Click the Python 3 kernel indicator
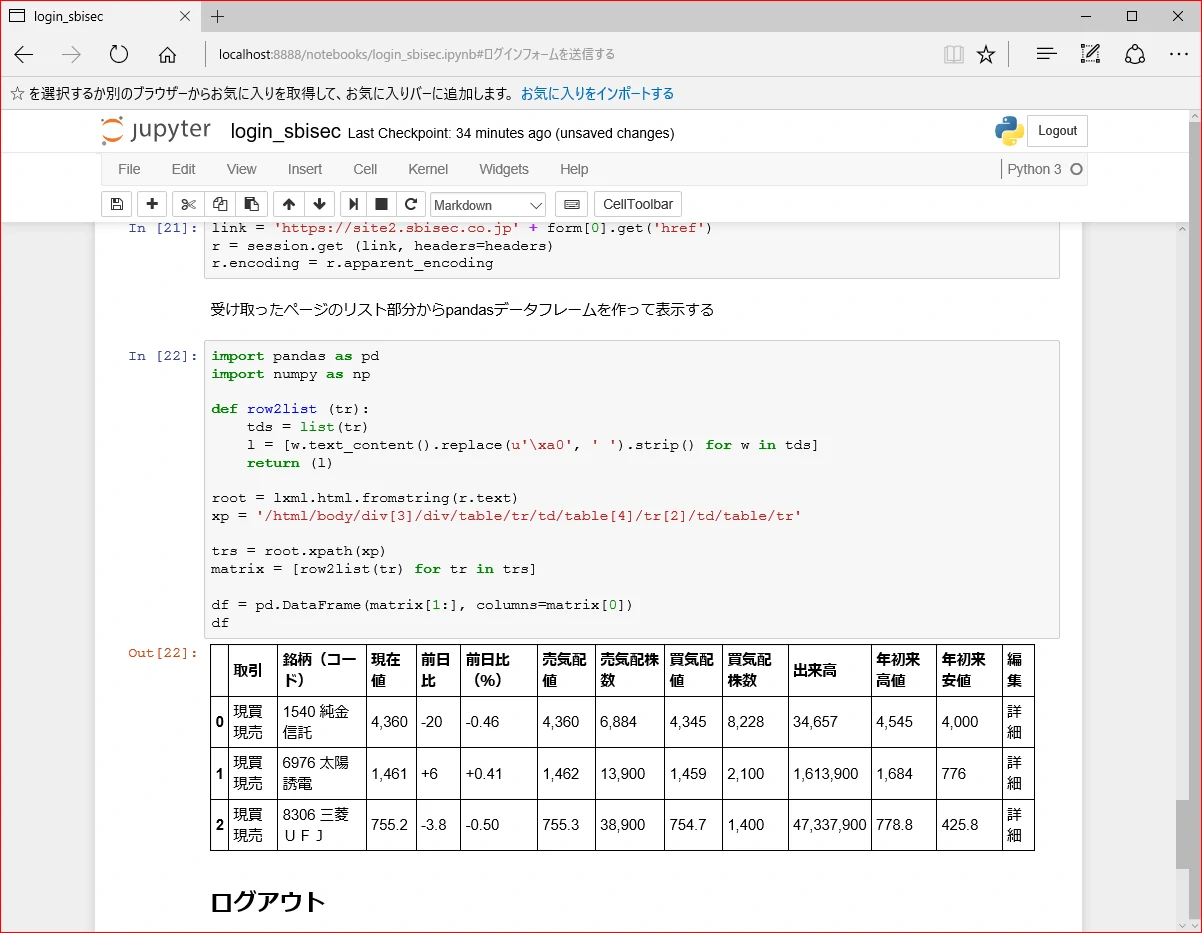The image size is (1202, 933). 1044,169
